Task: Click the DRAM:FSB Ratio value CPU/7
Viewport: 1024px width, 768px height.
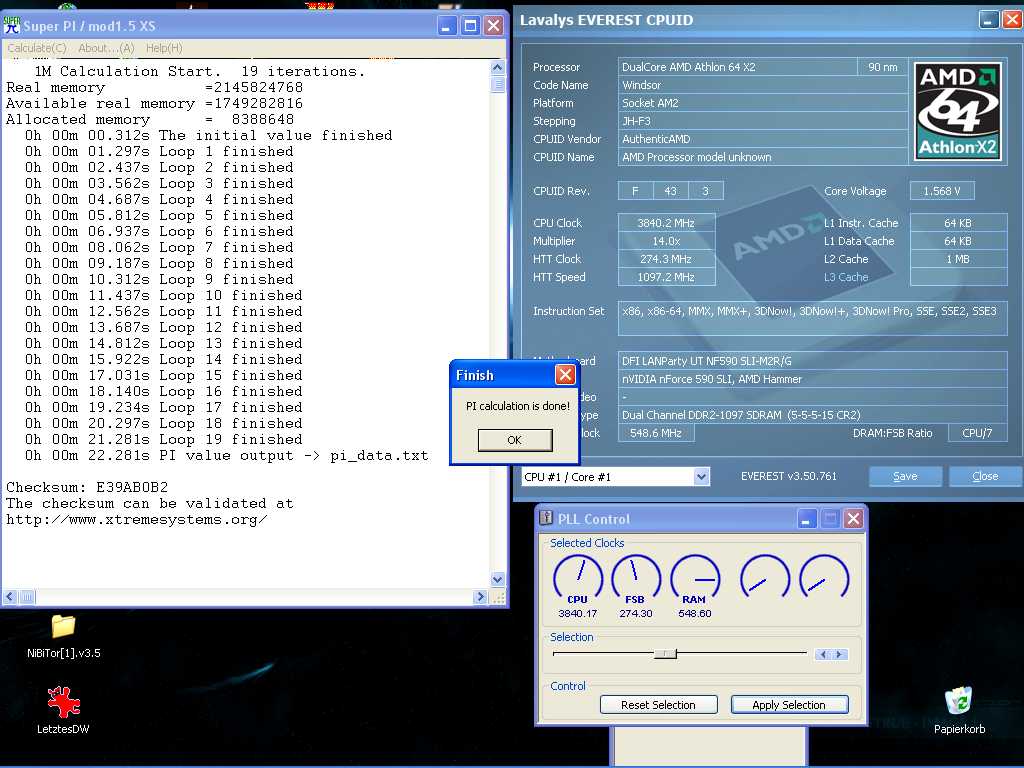Action: 977,433
